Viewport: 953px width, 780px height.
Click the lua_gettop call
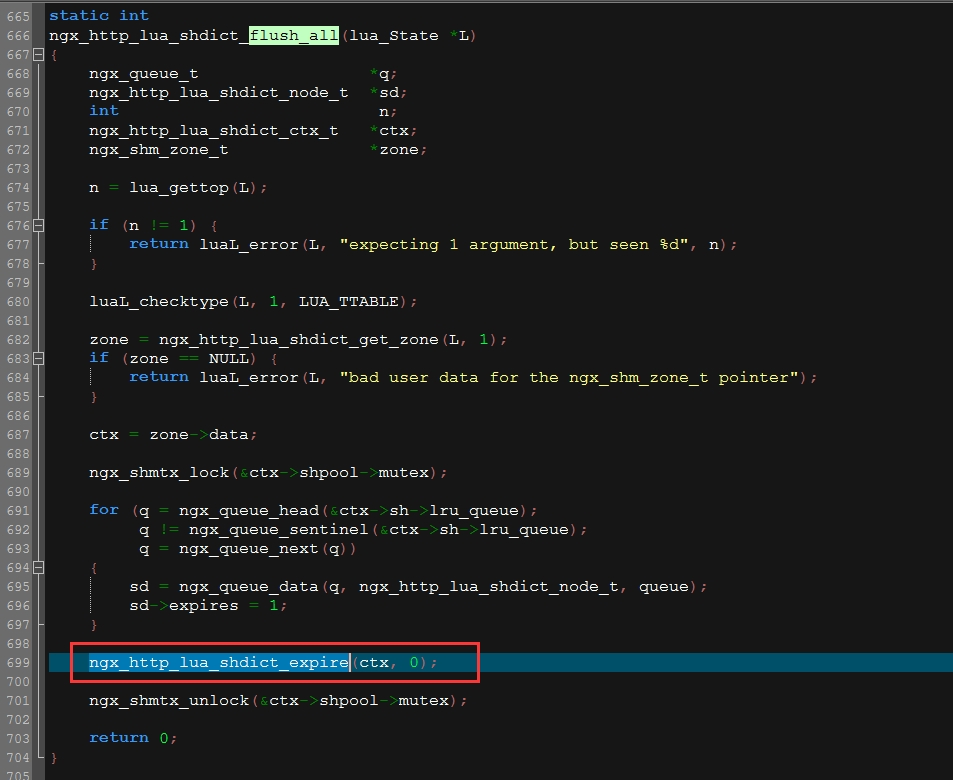pos(179,187)
